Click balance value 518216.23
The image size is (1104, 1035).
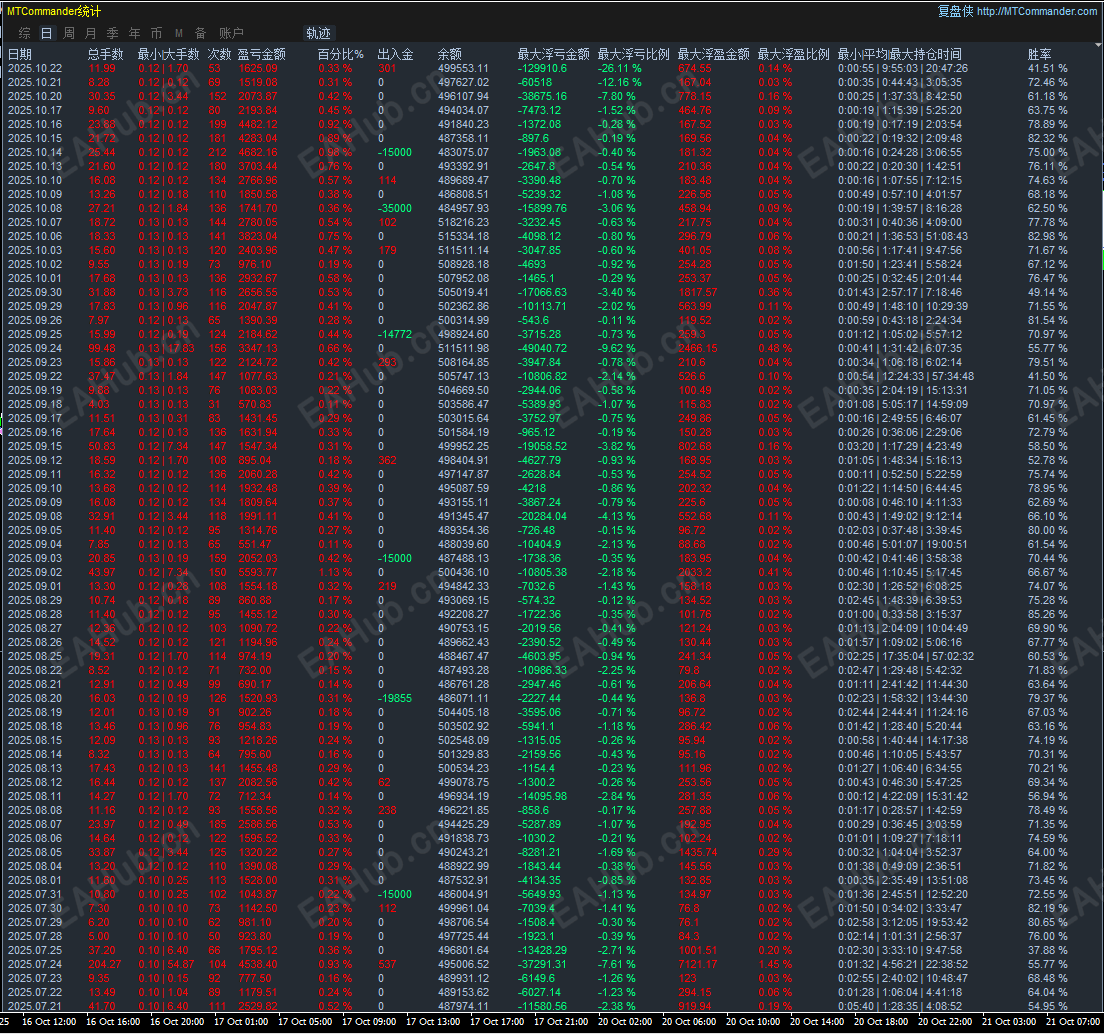click(463, 222)
